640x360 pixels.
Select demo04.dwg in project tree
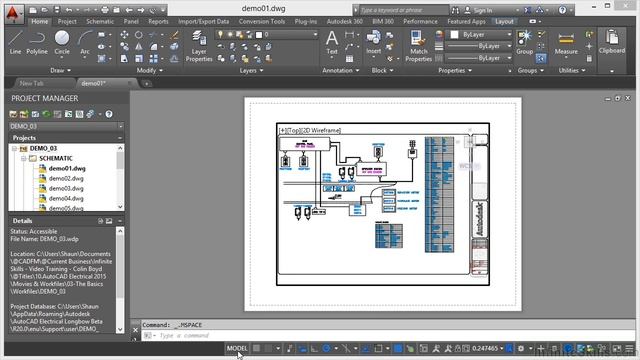point(66,198)
